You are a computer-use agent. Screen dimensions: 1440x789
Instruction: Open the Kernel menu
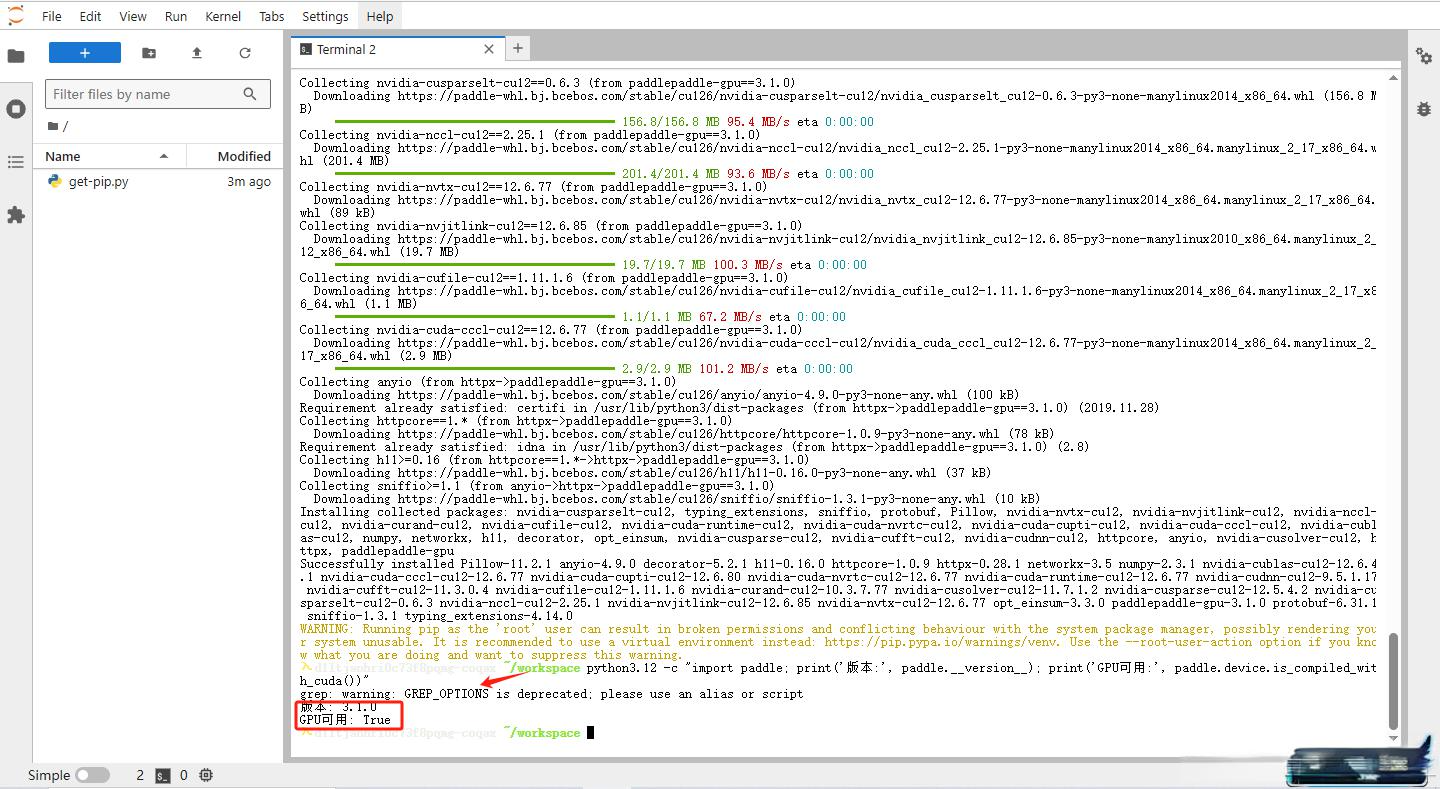(x=223, y=16)
